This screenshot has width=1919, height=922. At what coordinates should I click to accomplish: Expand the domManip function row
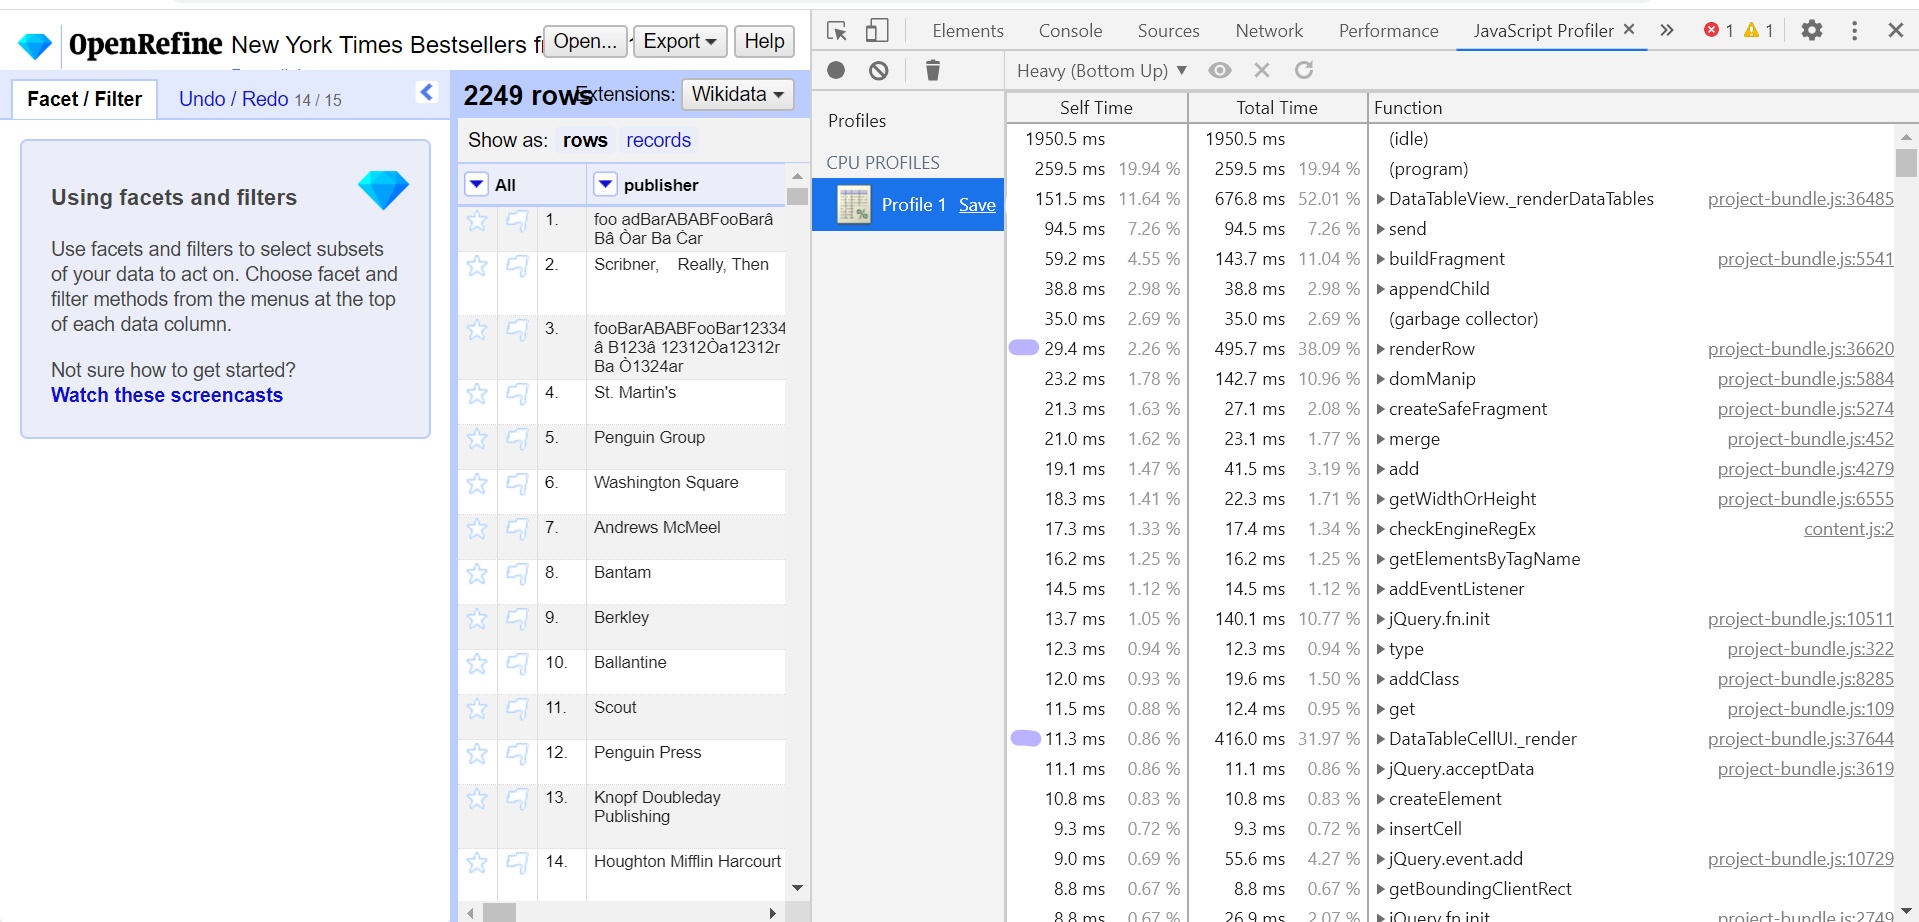(x=1381, y=379)
